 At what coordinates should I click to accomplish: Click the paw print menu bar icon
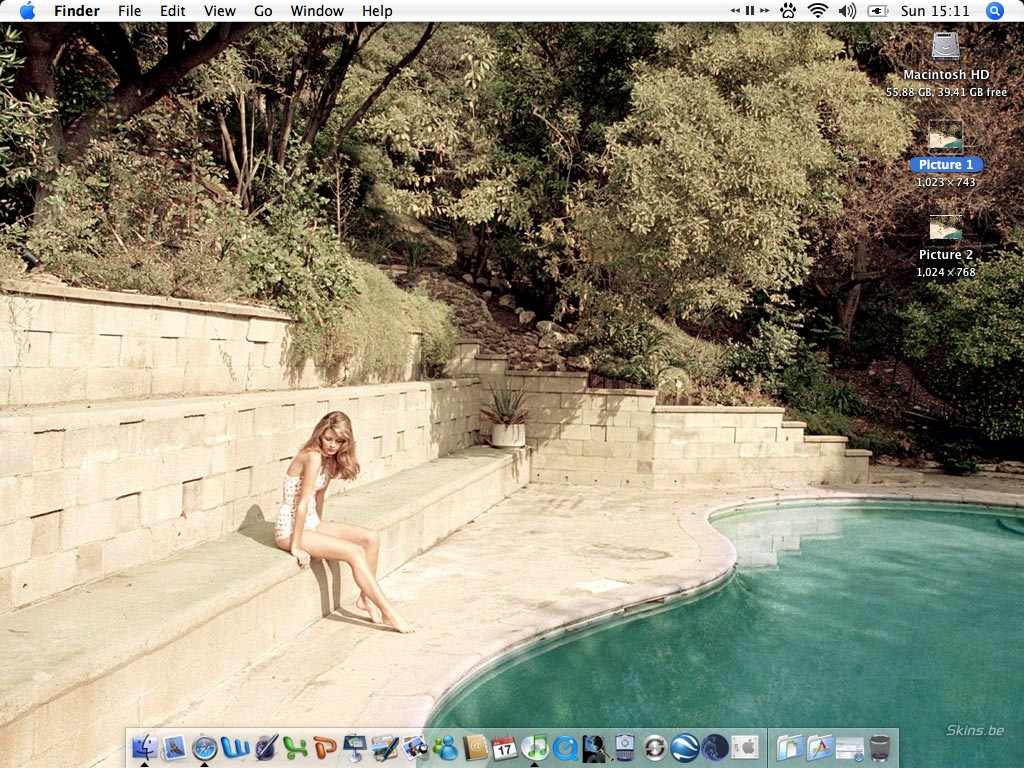(788, 10)
